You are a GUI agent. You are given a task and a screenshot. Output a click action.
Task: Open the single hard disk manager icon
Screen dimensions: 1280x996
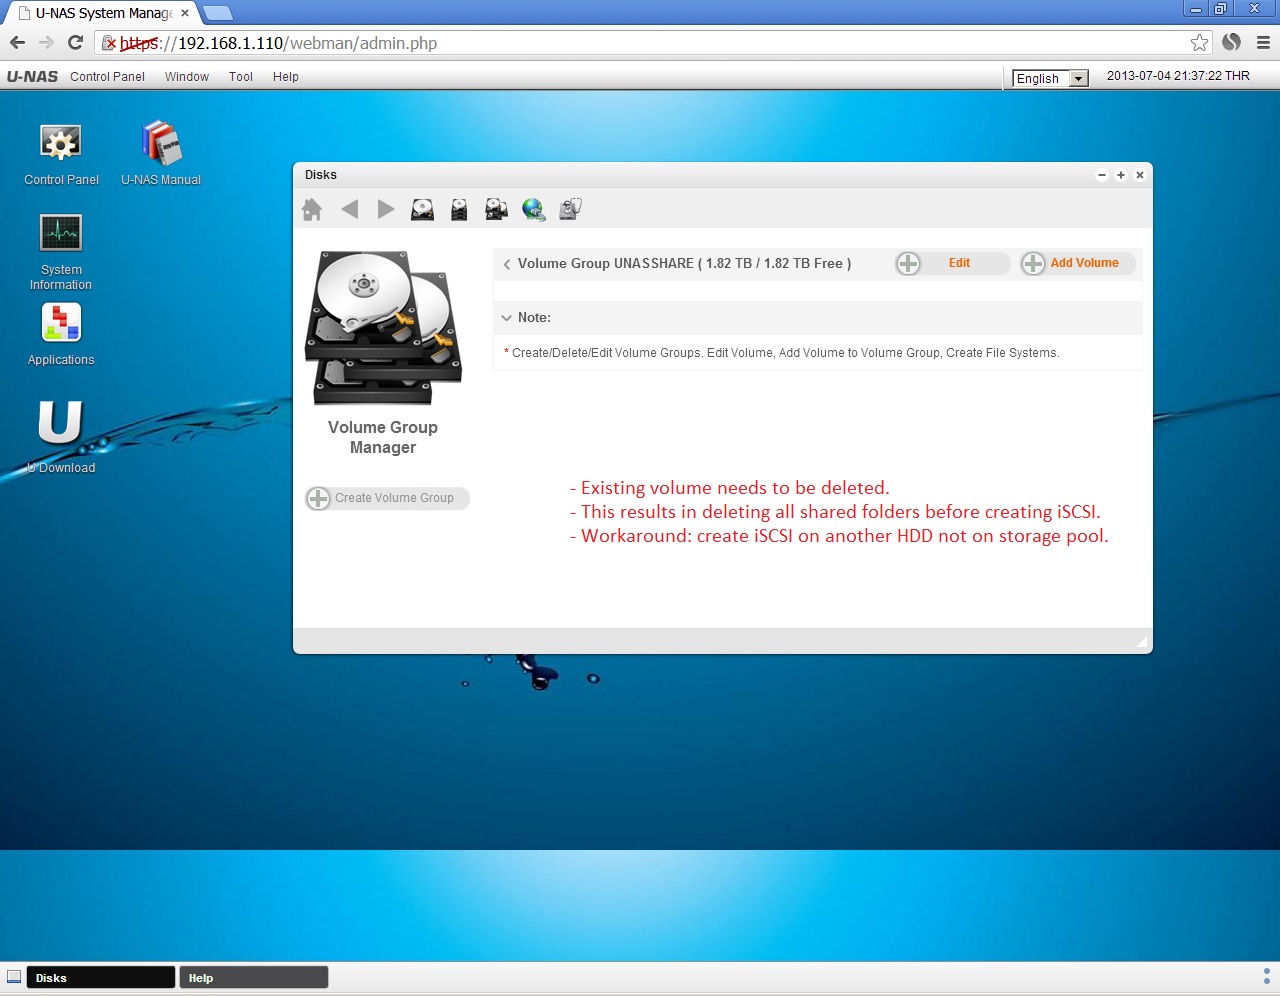[x=423, y=209]
